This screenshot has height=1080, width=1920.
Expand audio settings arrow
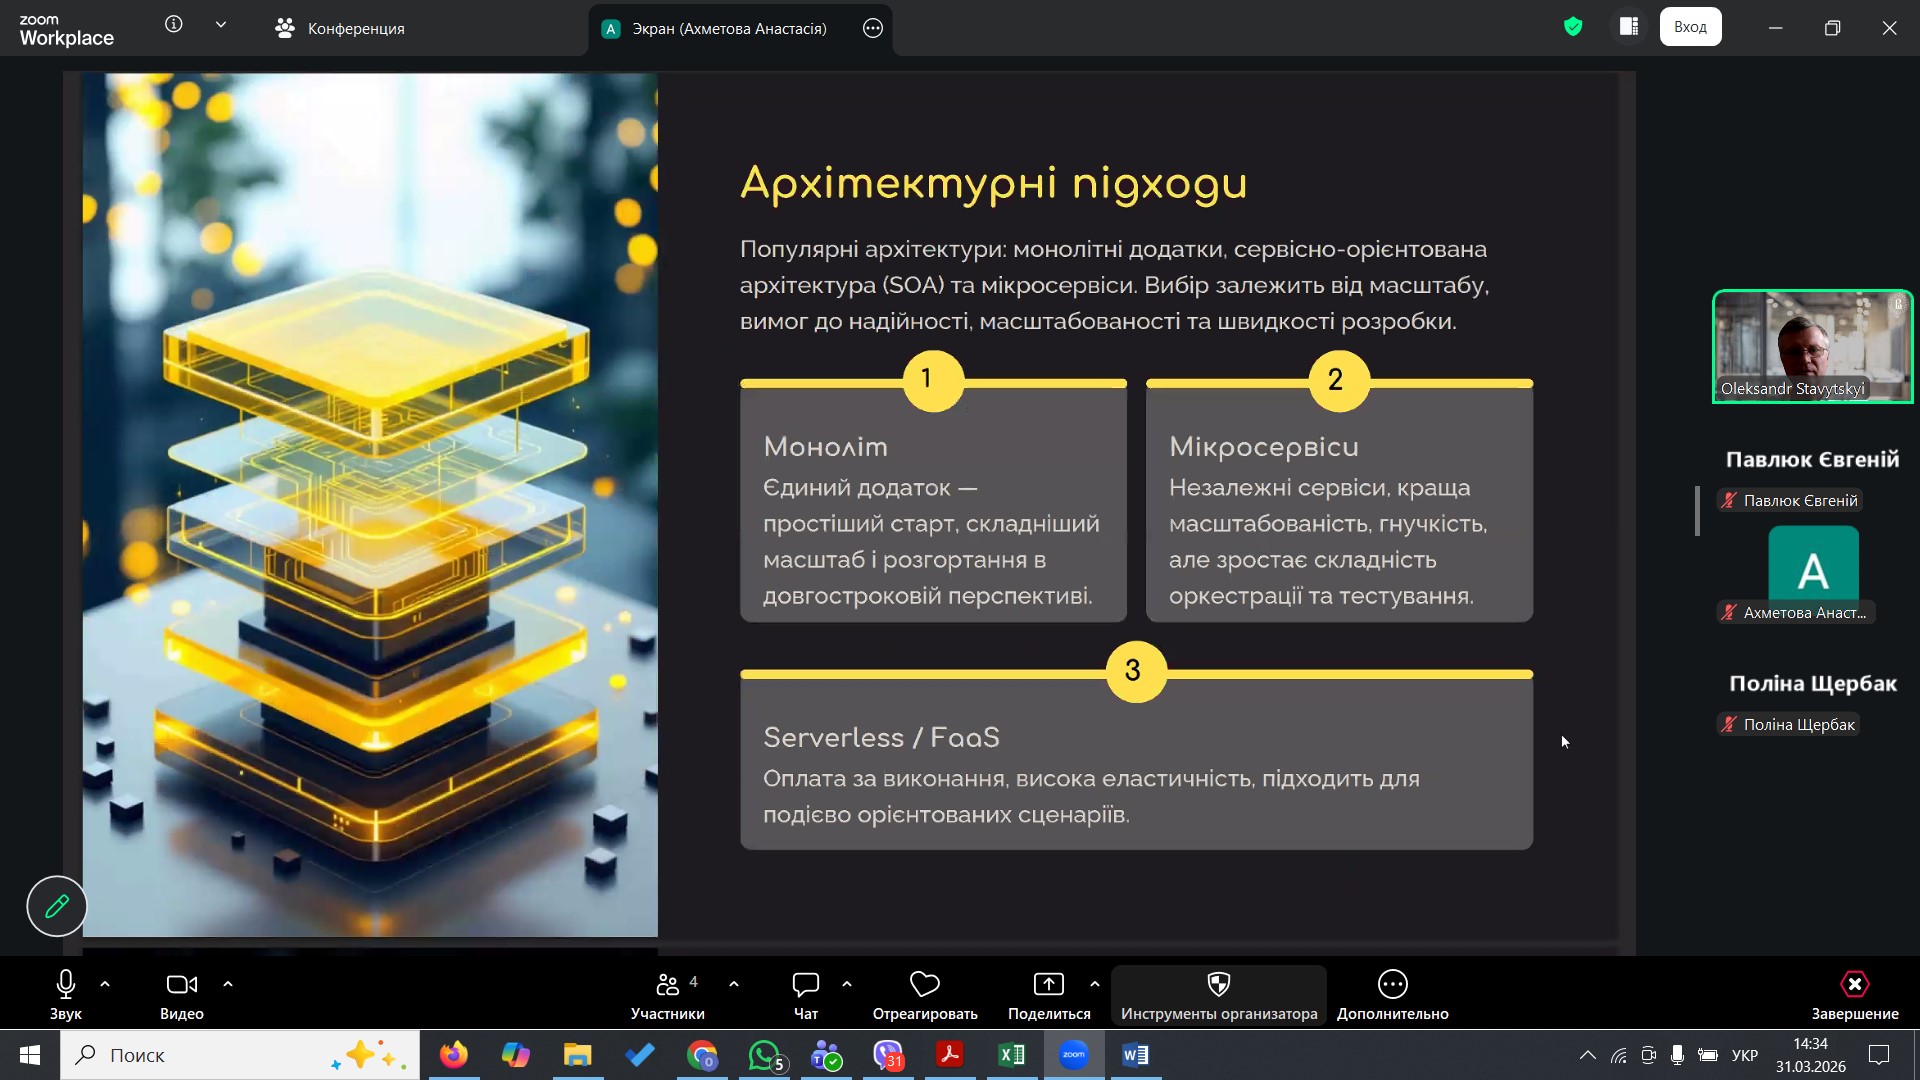coord(105,984)
